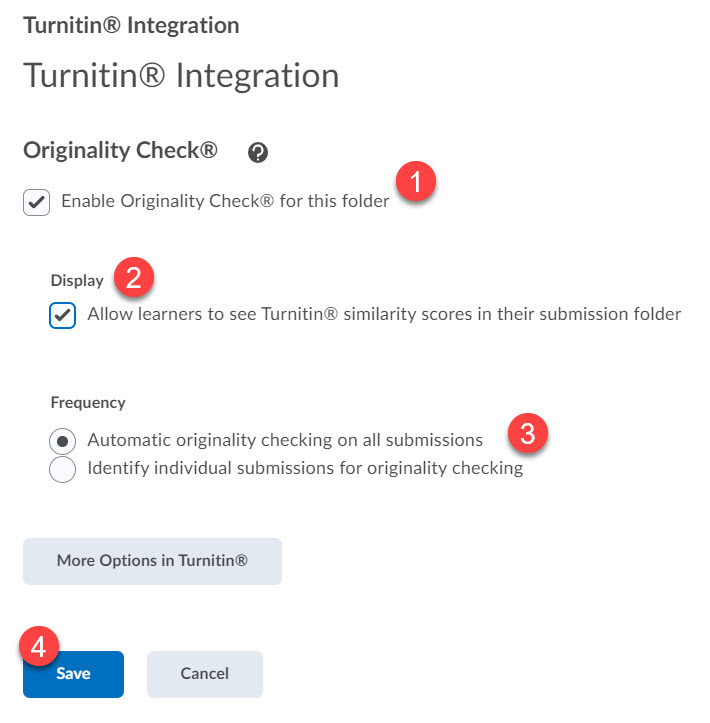The width and height of the screenshot is (710, 723).
Task: Click the Originality Check® section heading
Action: click(120, 151)
